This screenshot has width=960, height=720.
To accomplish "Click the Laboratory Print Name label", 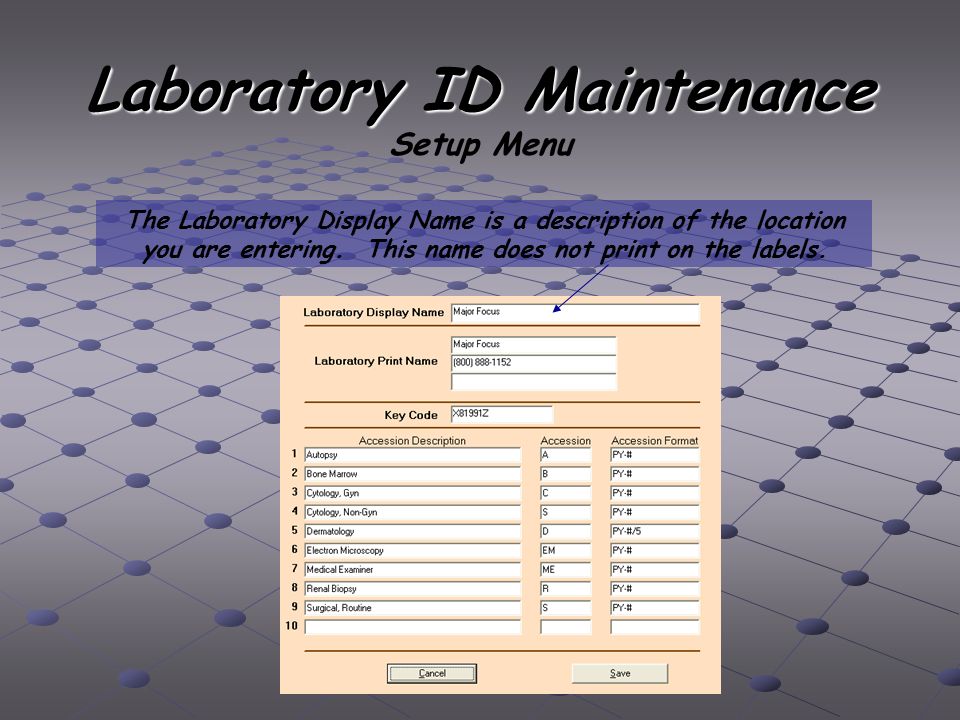I will click(x=376, y=361).
